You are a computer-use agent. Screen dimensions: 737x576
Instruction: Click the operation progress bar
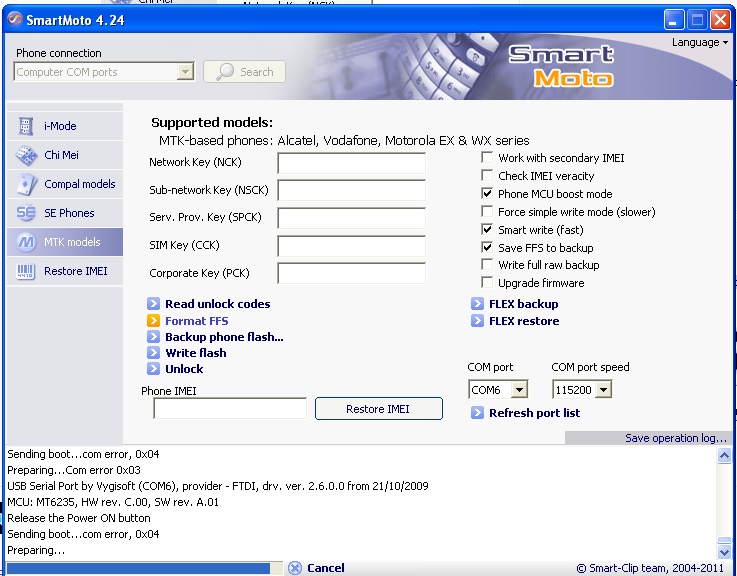[x=140, y=568]
